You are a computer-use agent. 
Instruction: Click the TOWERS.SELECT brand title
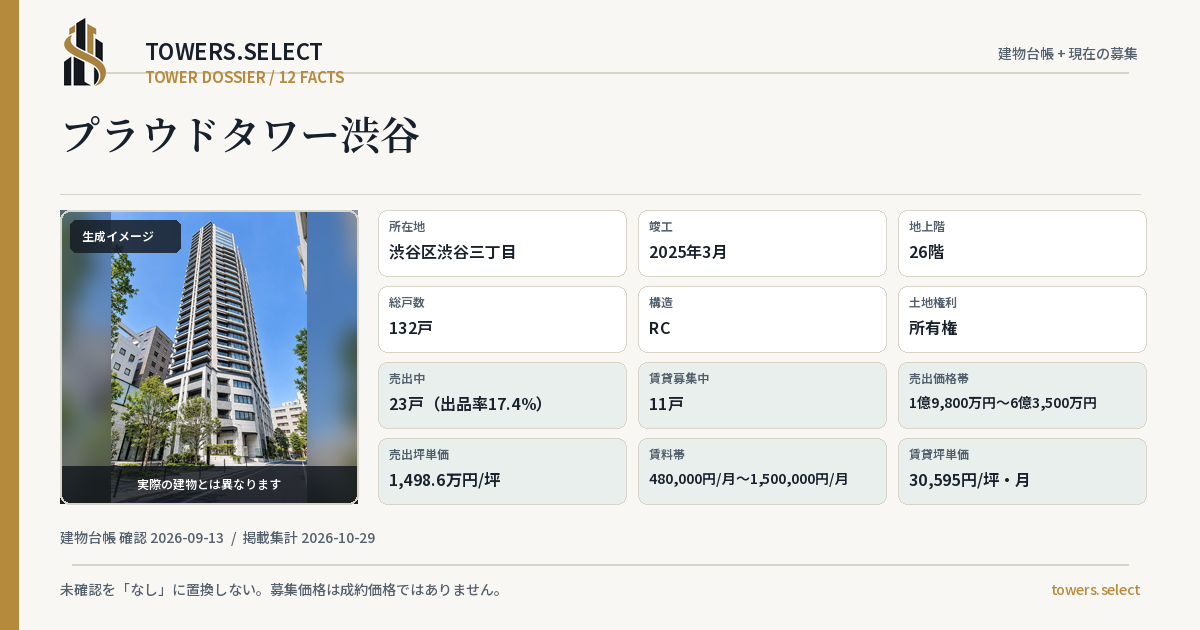click(x=234, y=52)
